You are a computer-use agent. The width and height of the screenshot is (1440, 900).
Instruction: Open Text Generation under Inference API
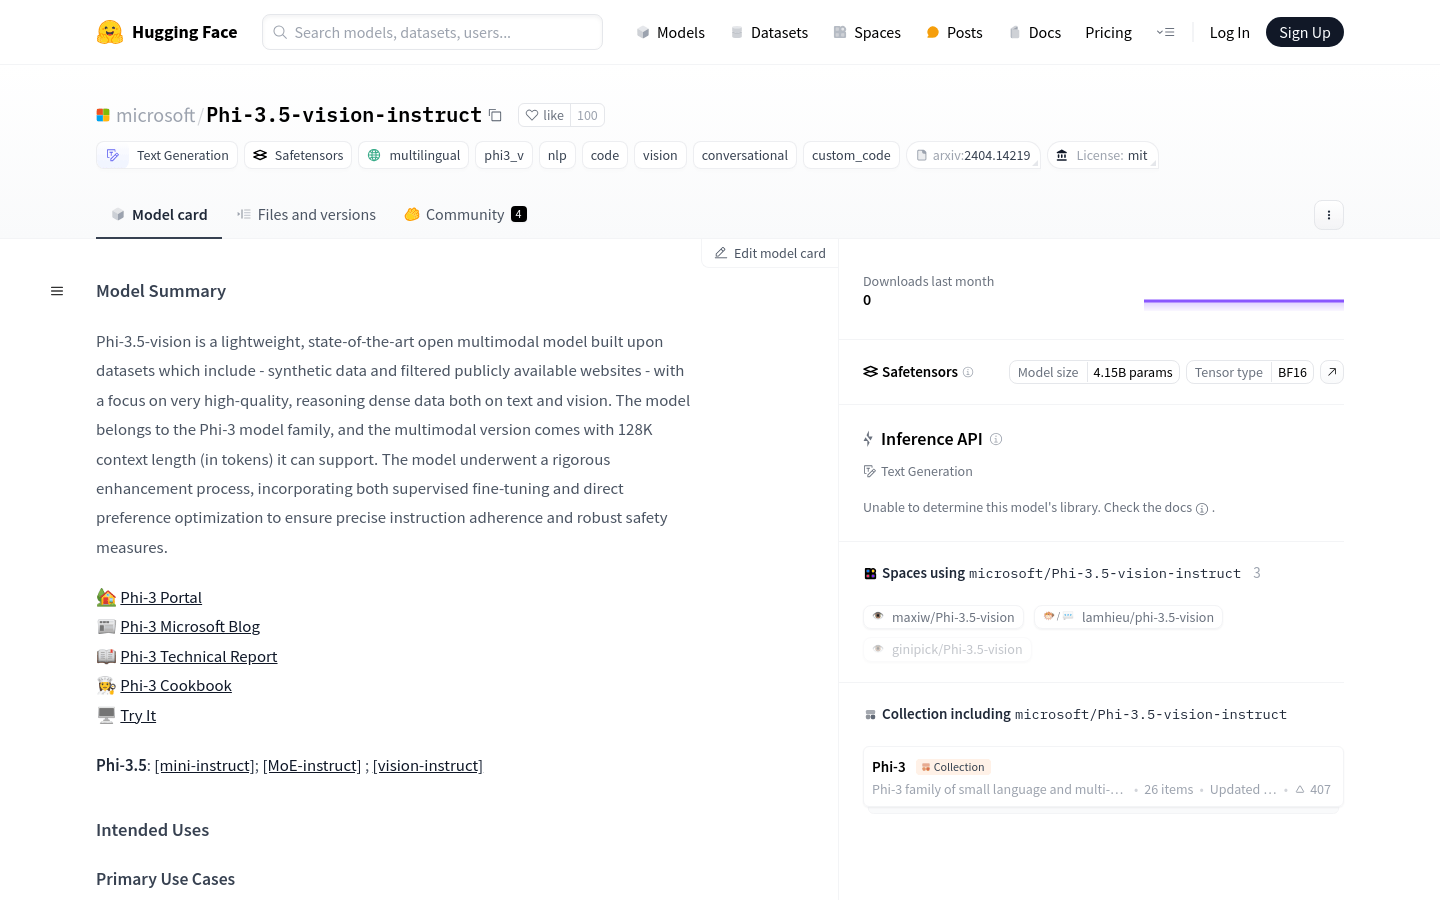tap(918, 471)
